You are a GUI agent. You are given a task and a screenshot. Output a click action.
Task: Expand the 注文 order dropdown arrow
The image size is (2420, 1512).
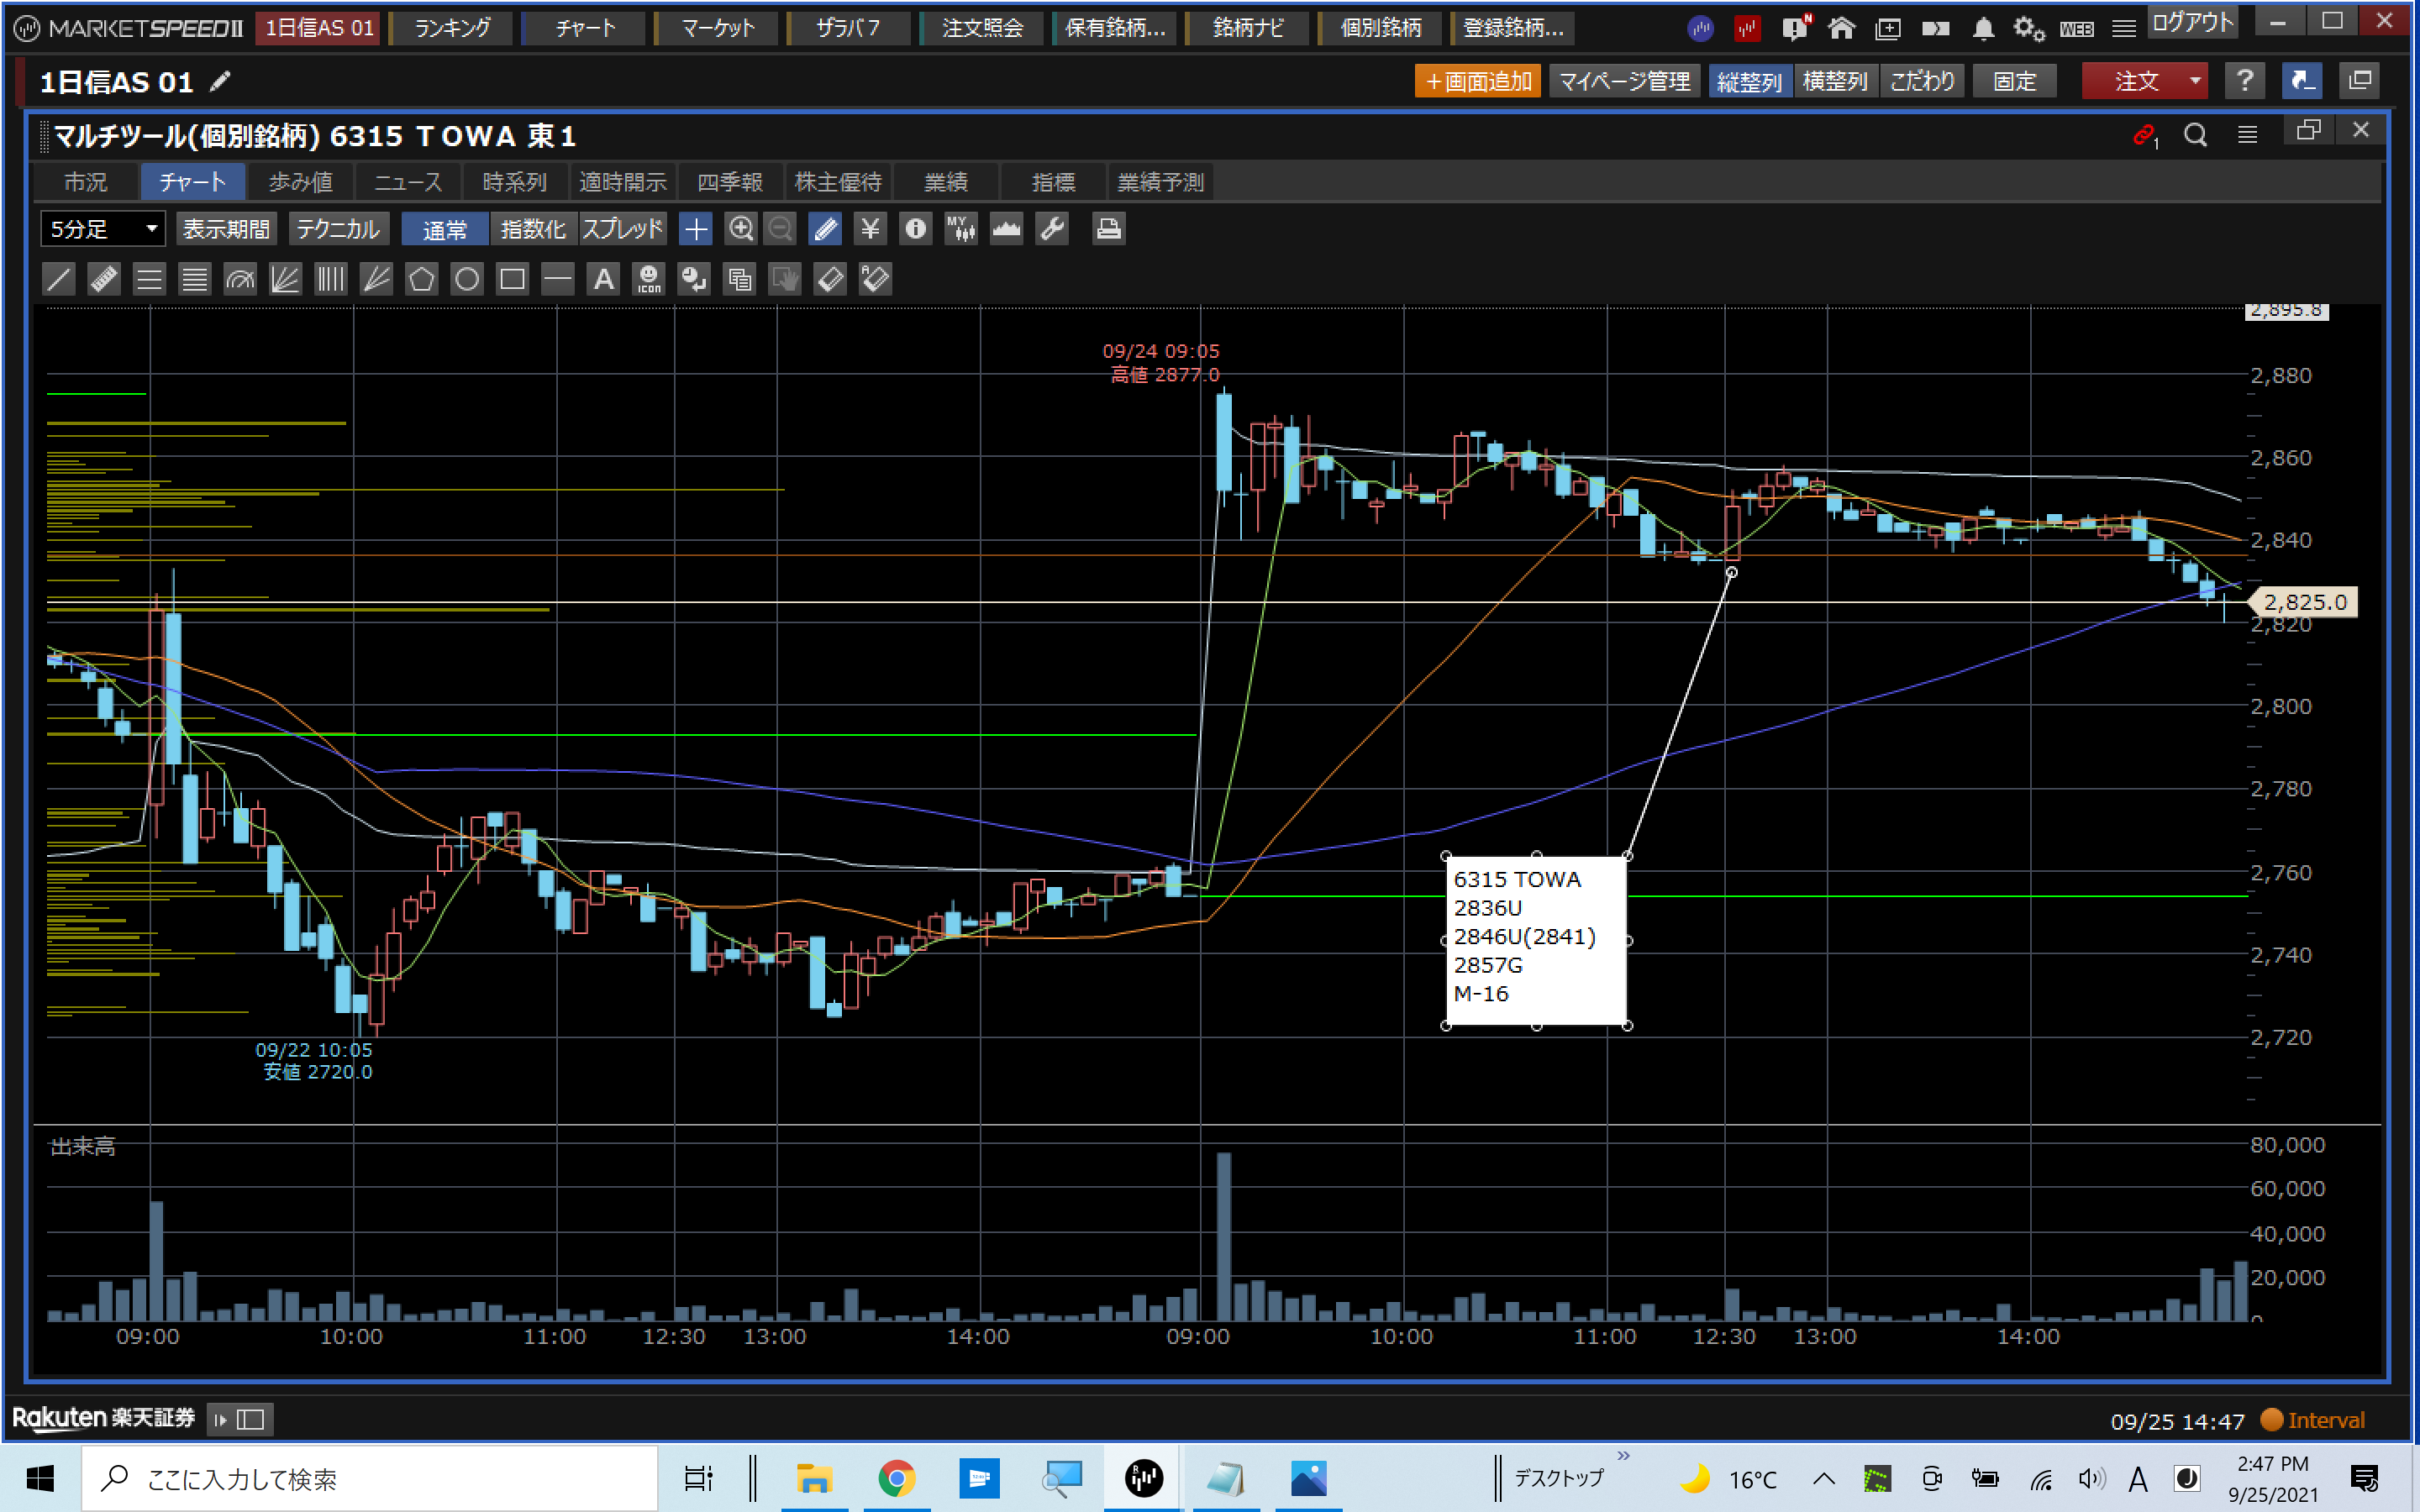point(2195,81)
